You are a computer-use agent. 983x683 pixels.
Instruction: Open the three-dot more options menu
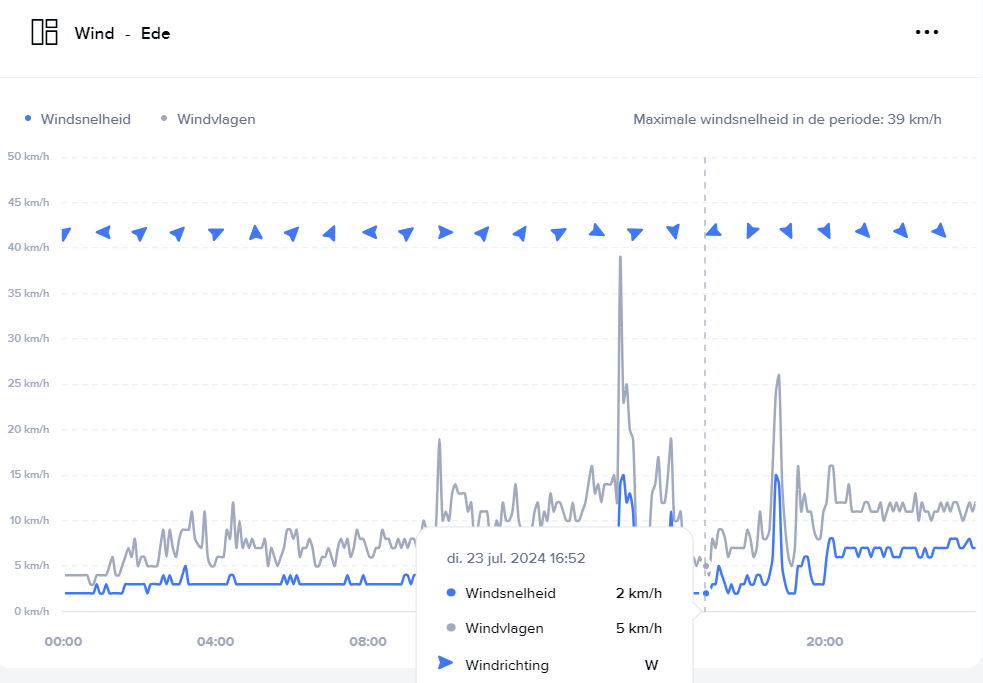tap(927, 32)
